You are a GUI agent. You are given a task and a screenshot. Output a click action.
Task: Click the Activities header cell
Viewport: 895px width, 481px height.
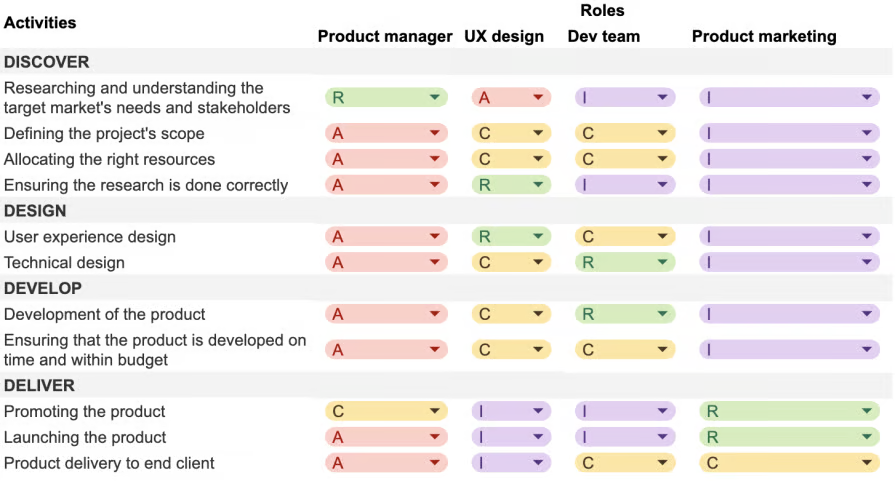[40, 23]
